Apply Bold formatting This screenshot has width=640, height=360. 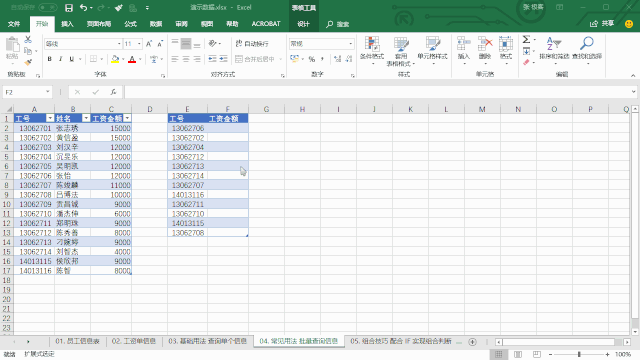[49, 59]
